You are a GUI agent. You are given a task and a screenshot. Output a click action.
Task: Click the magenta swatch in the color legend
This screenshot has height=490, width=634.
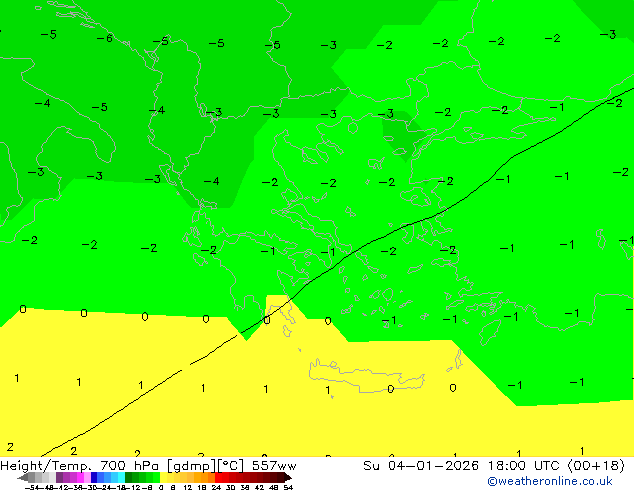tap(80, 477)
